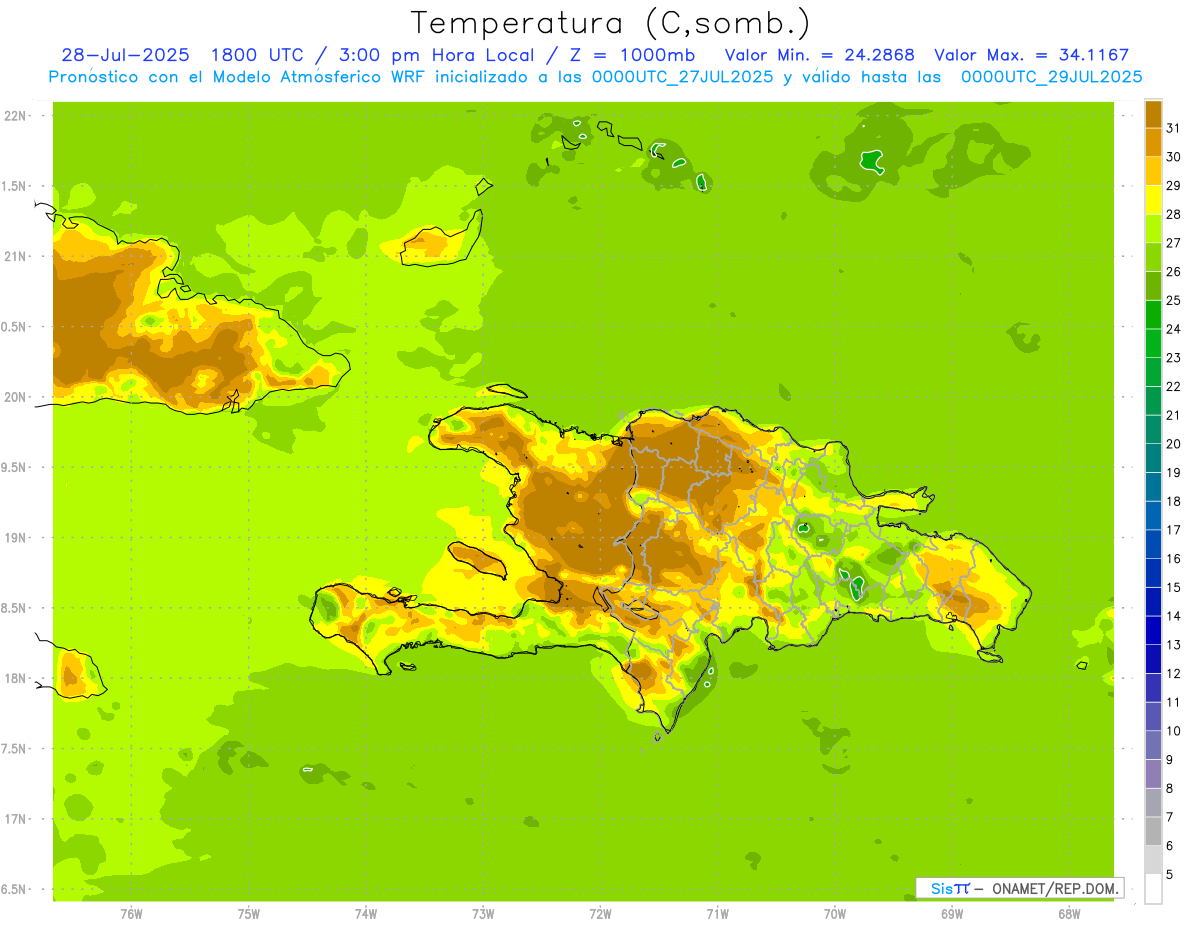Click the "17N" latitude label
Image resolution: width=1200 pixels, height=927 pixels.
(15, 819)
